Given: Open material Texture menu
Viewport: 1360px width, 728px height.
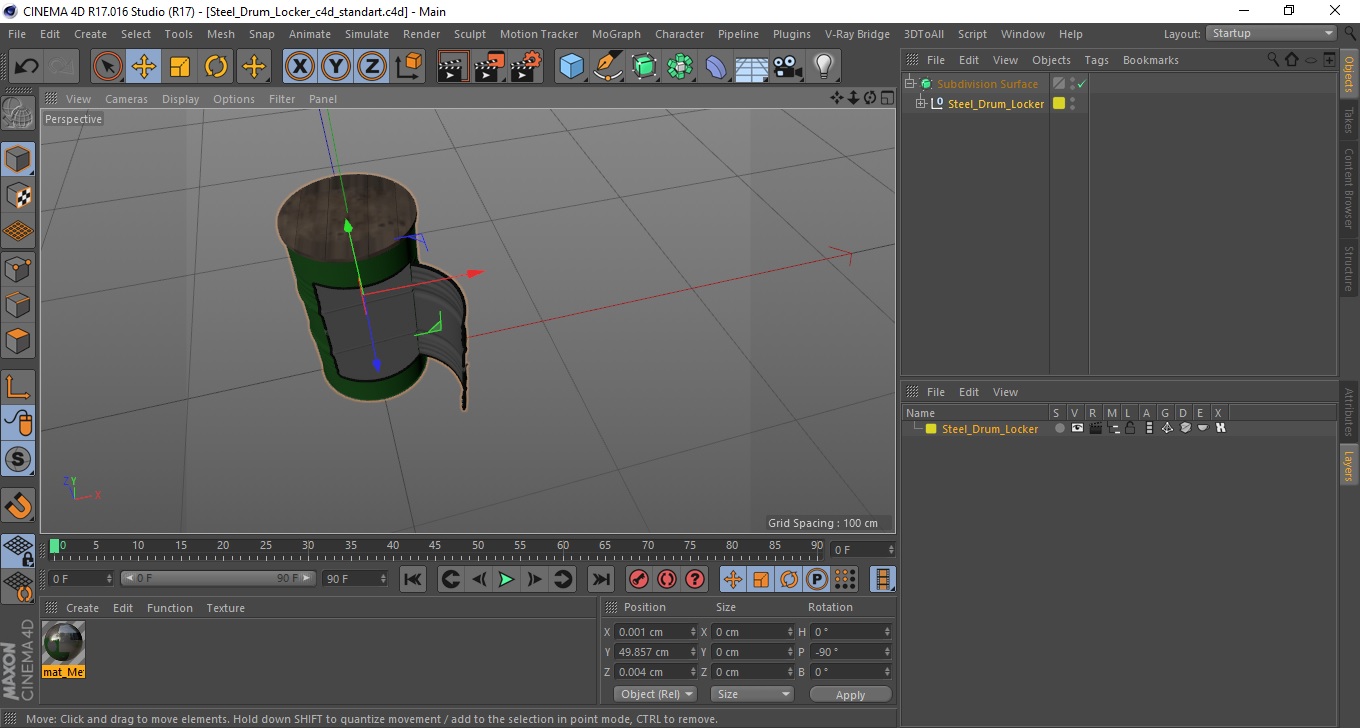Looking at the screenshot, I should click(x=225, y=608).
